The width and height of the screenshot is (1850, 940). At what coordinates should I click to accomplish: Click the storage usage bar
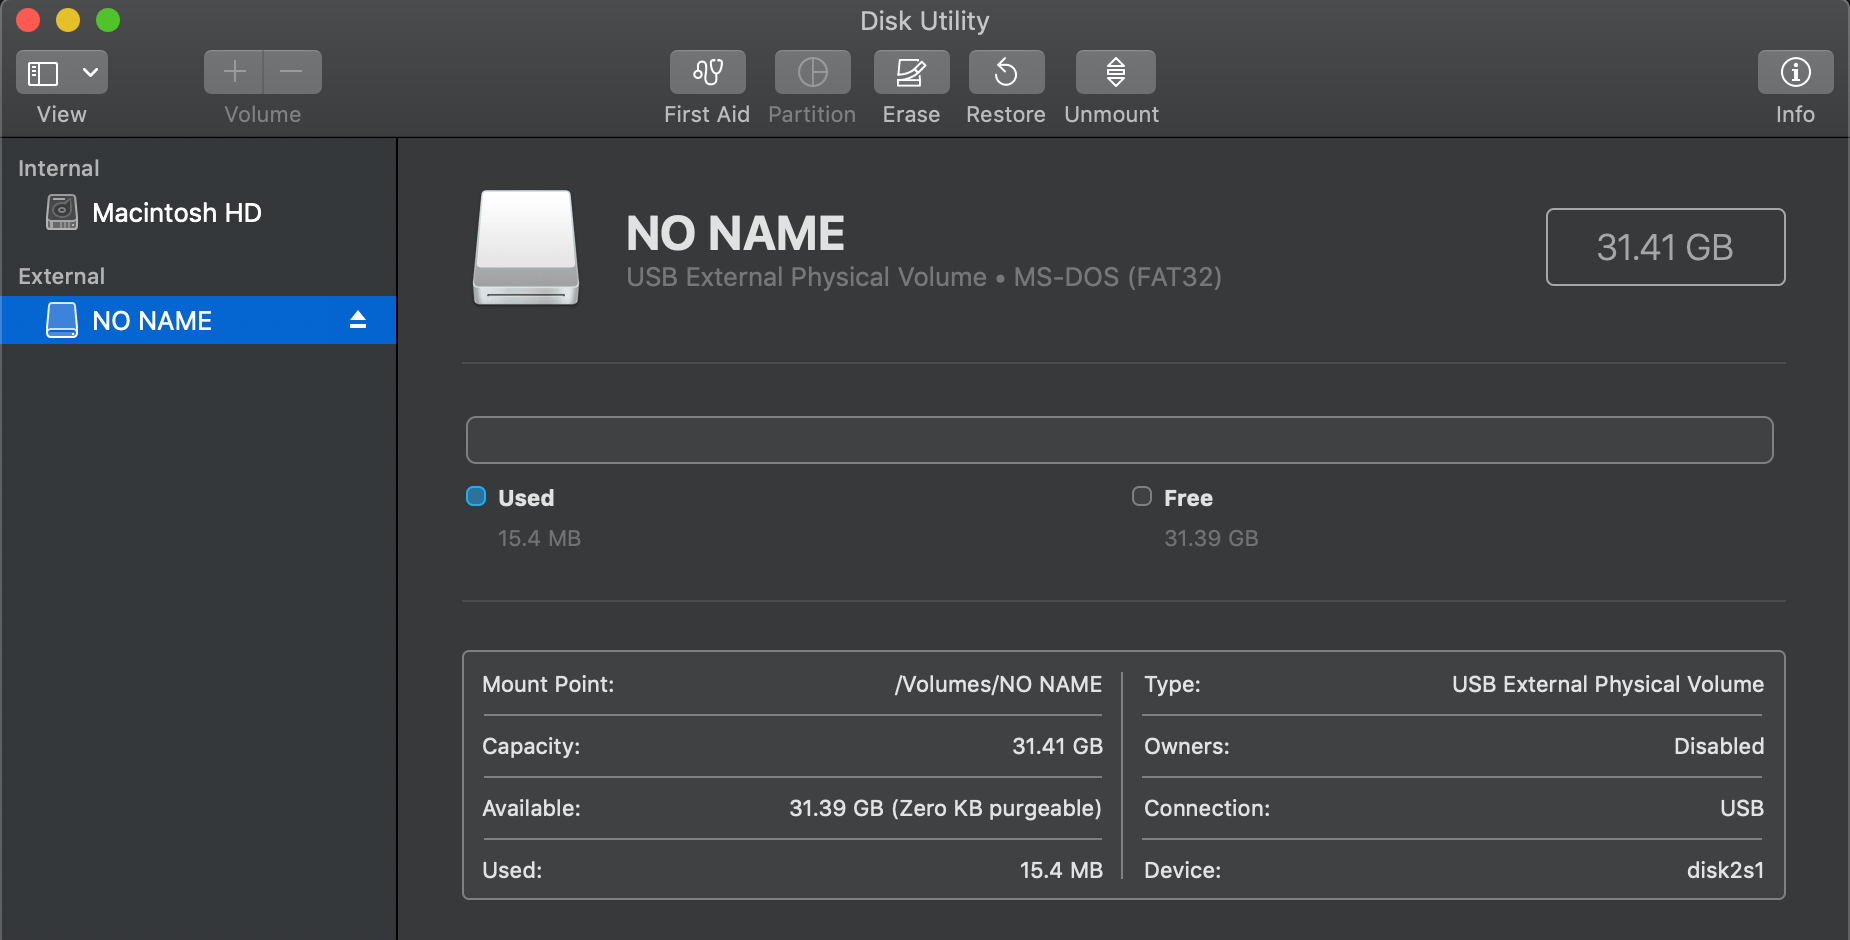(x=1120, y=439)
